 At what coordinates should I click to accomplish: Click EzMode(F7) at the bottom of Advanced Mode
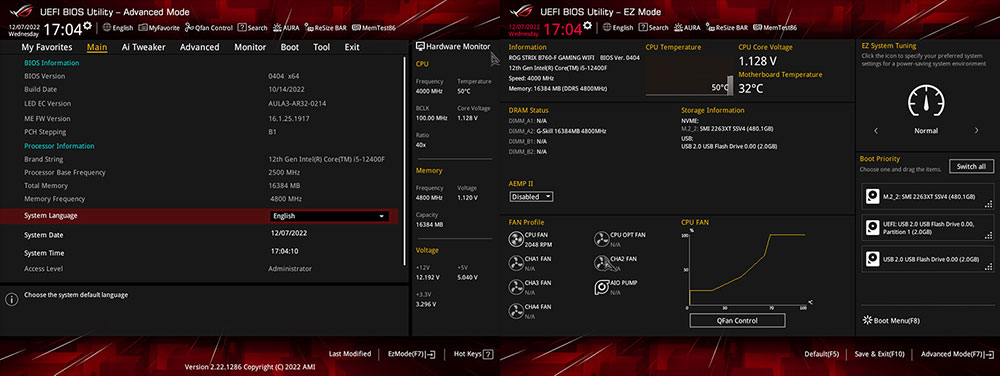tap(411, 354)
